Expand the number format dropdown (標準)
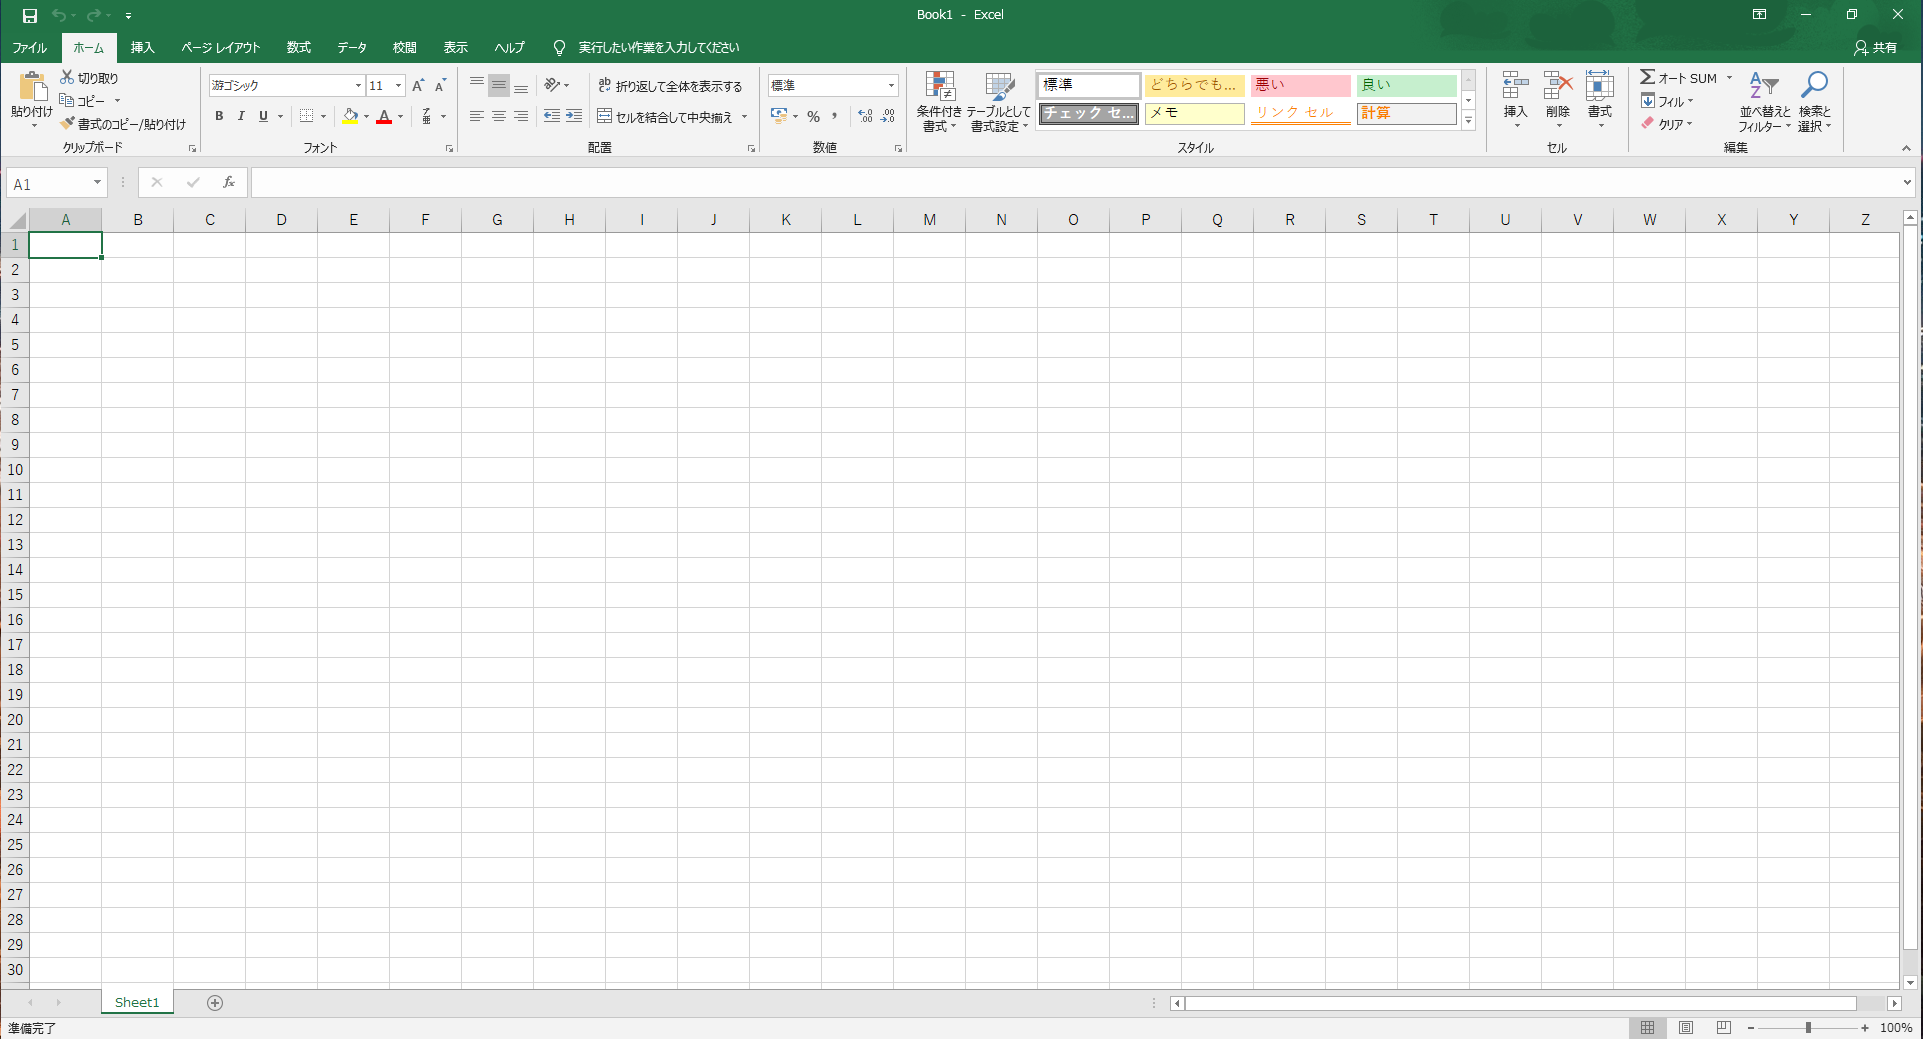 pos(890,86)
